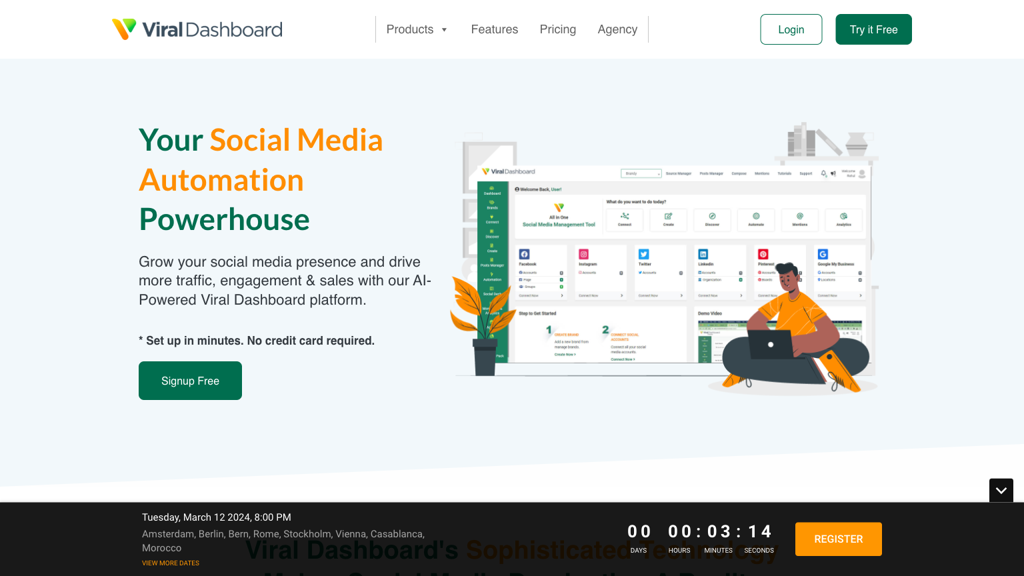Select the Connect tool icon in the mockup
1024x576 pixels.
[x=625, y=216]
